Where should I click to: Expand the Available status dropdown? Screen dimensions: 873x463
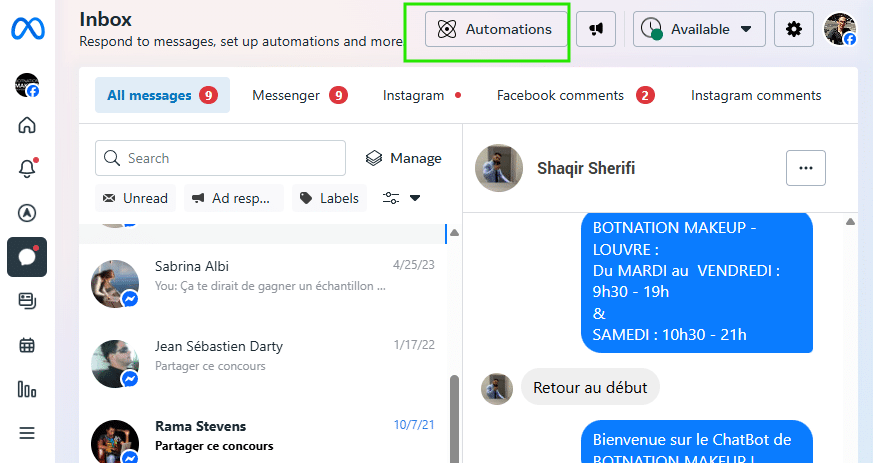(x=699, y=29)
